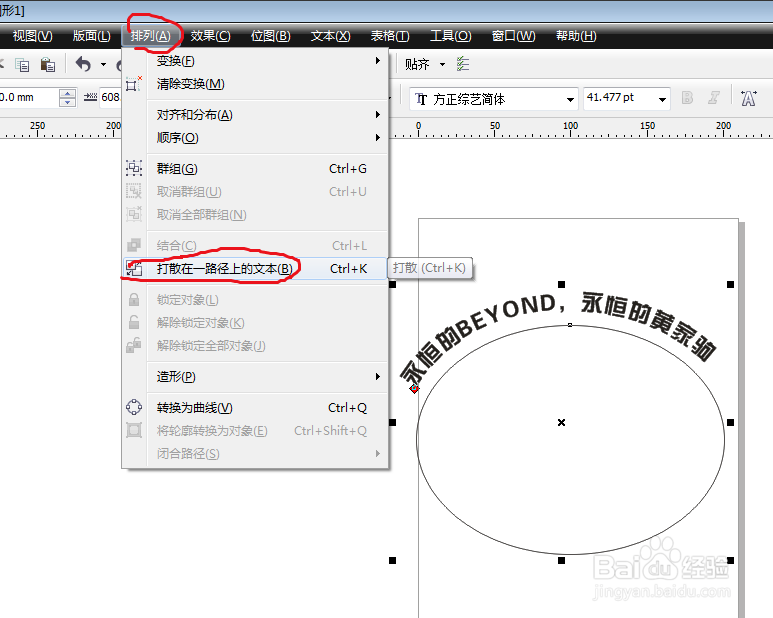Toggle Bold text formatting
The width and height of the screenshot is (773, 618).
click(x=687, y=98)
